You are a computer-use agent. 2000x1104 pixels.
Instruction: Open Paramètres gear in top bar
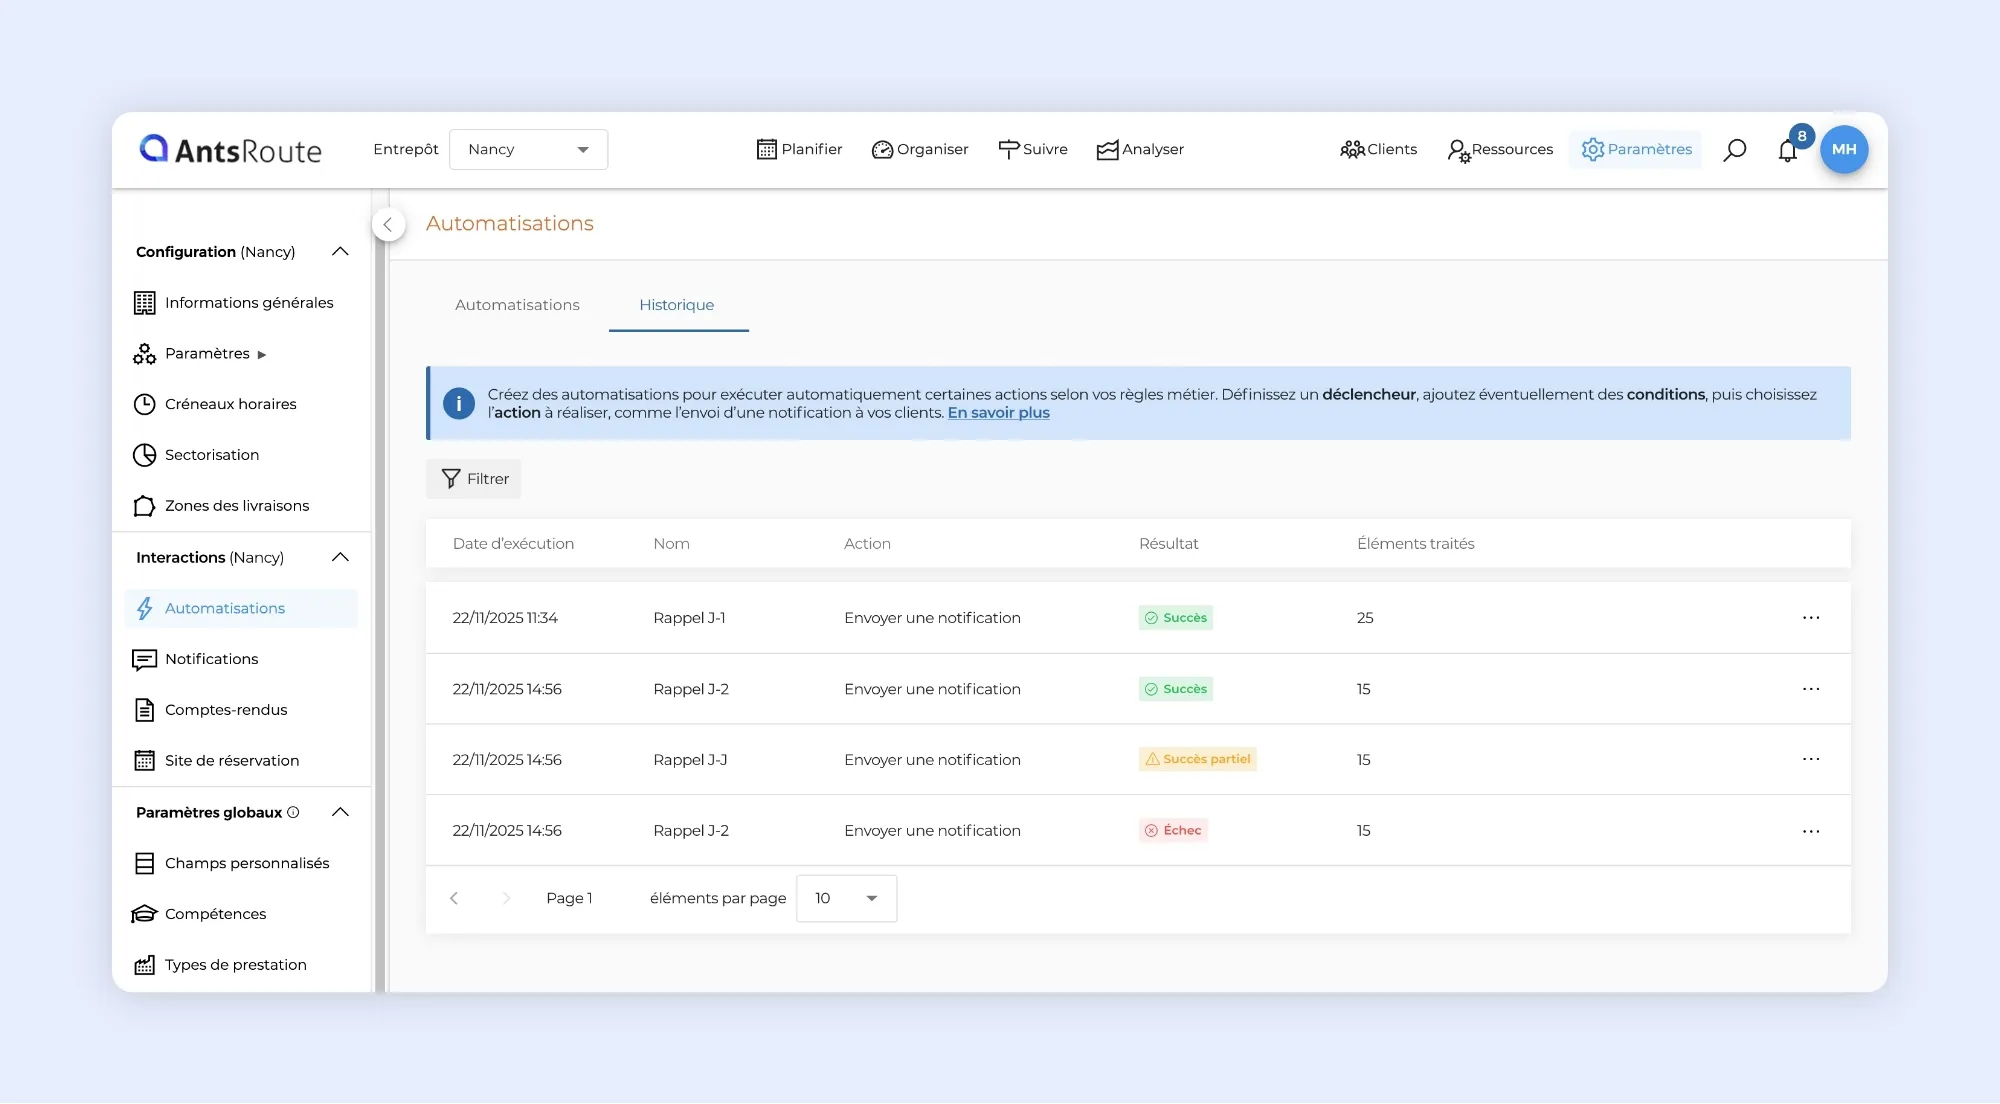(1636, 149)
